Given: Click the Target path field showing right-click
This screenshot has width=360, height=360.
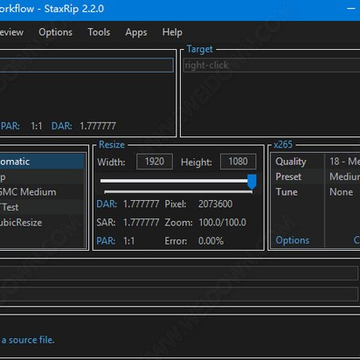Looking at the screenshot, I should (x=271, y=65).
